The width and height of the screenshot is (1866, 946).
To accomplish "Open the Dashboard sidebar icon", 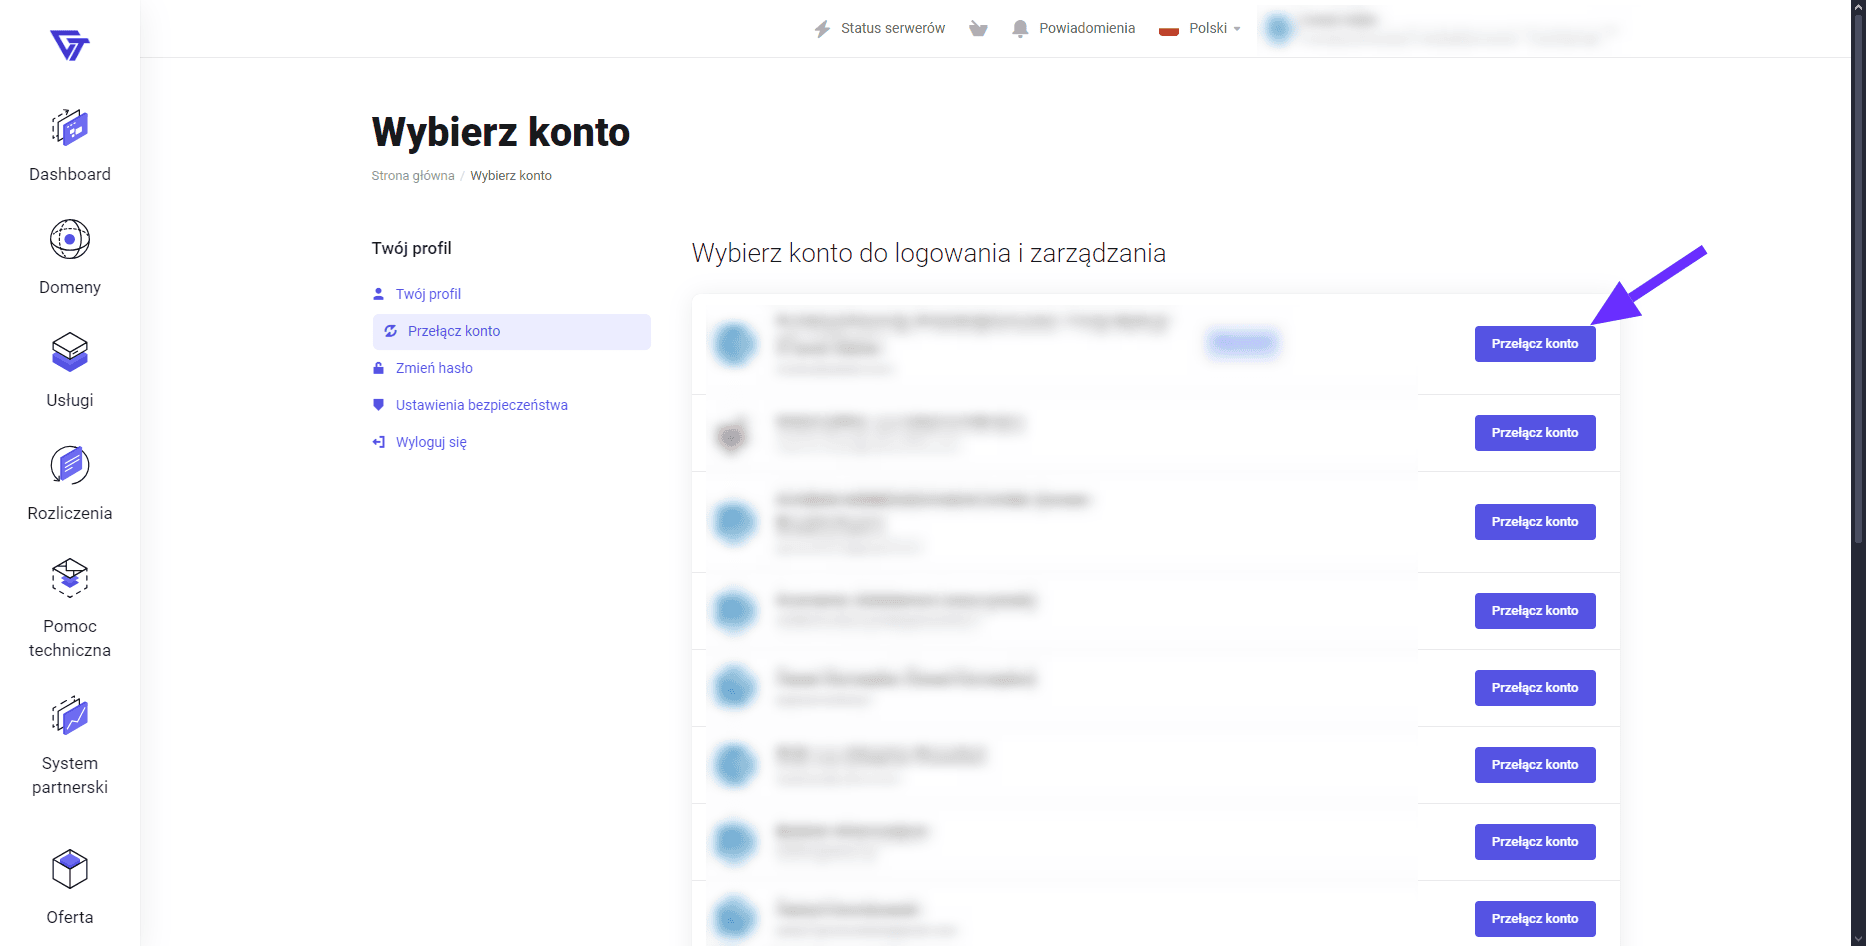I will (70, 129).
